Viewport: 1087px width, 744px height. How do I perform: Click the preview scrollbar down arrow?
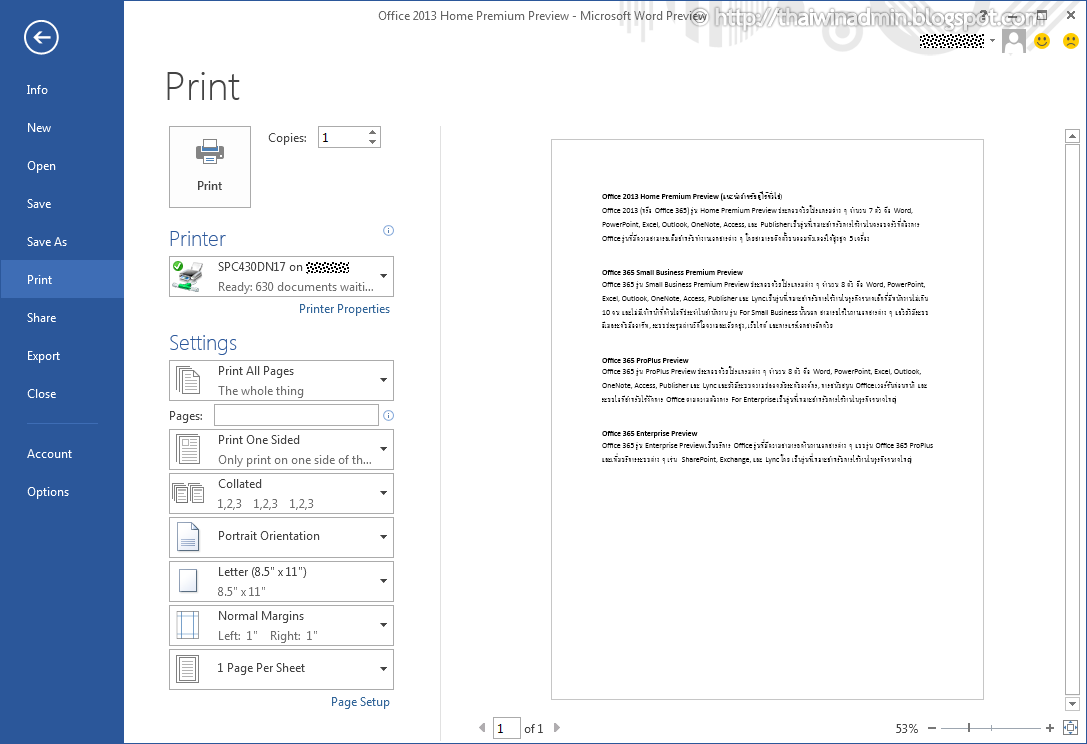[x=1072, y=704]
